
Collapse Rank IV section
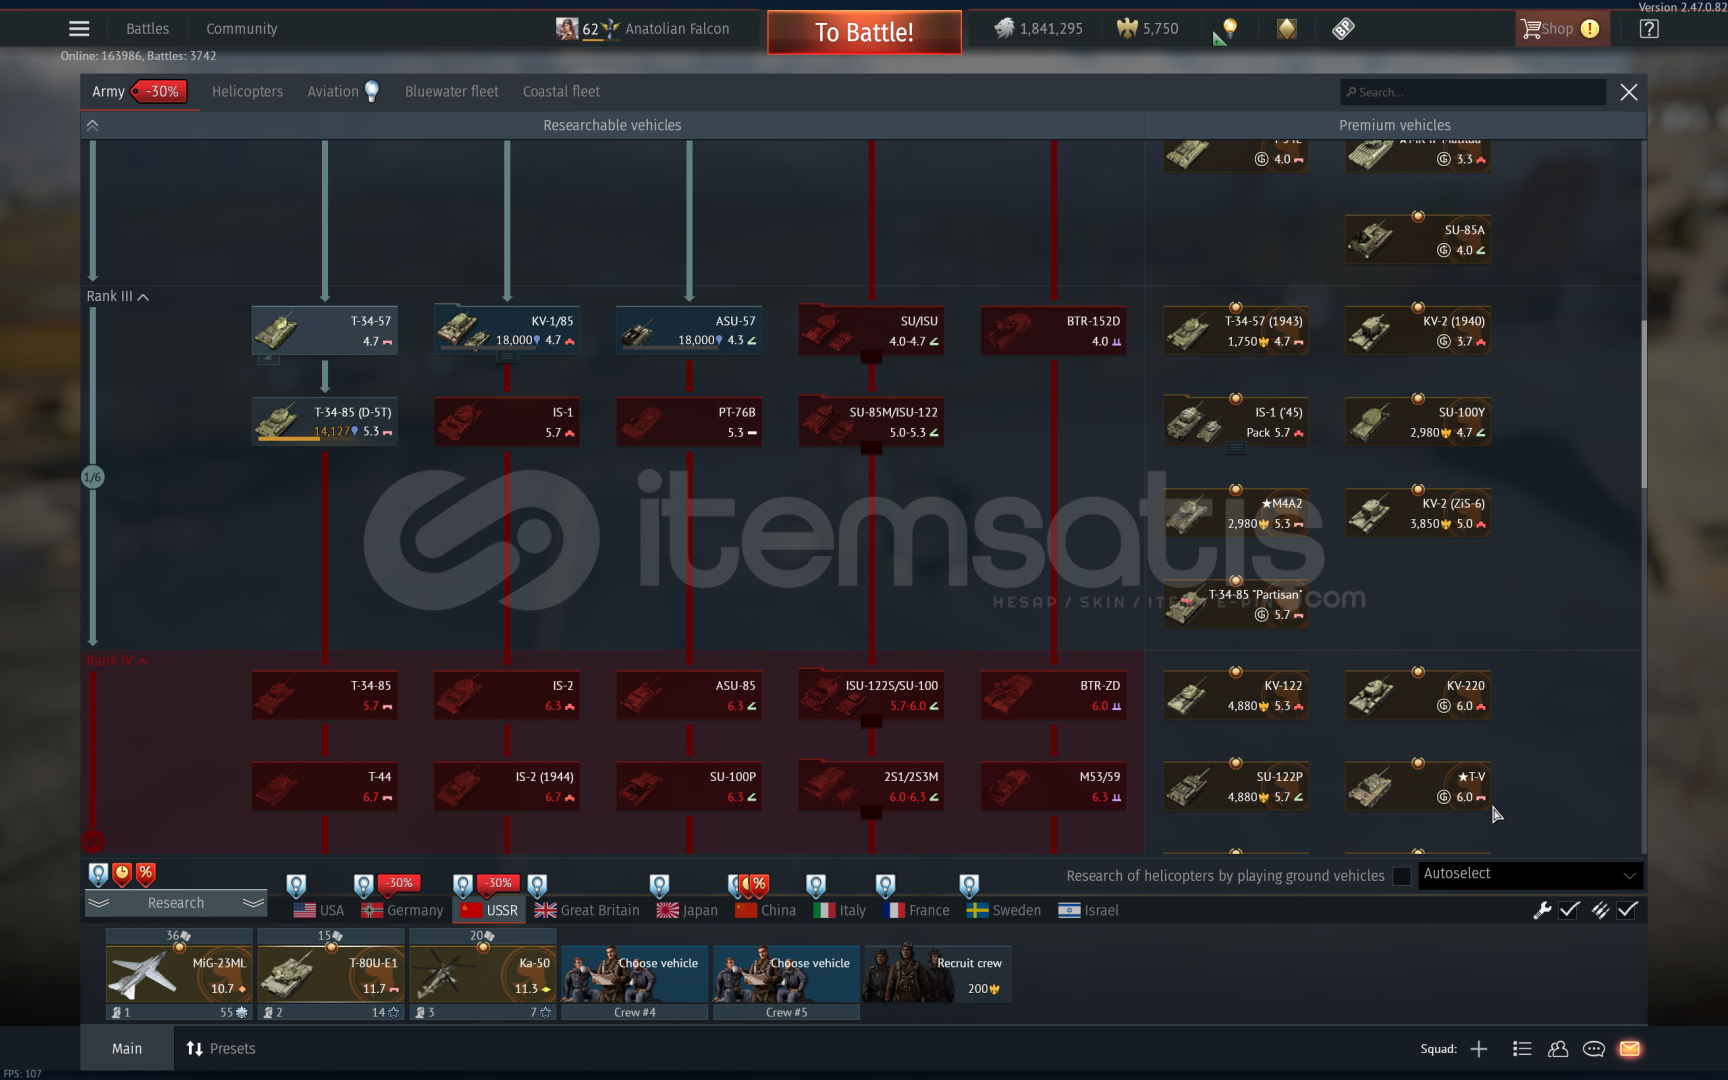click(x=118, y=661)
